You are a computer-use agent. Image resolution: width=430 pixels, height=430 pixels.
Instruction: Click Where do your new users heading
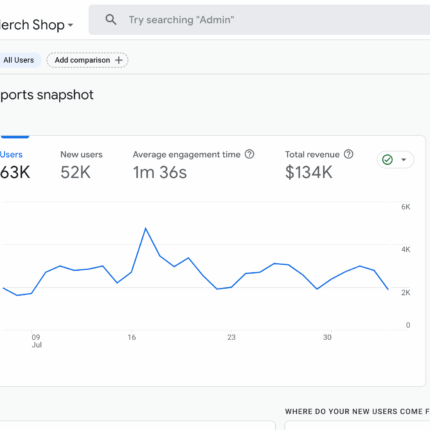[357, 411]
